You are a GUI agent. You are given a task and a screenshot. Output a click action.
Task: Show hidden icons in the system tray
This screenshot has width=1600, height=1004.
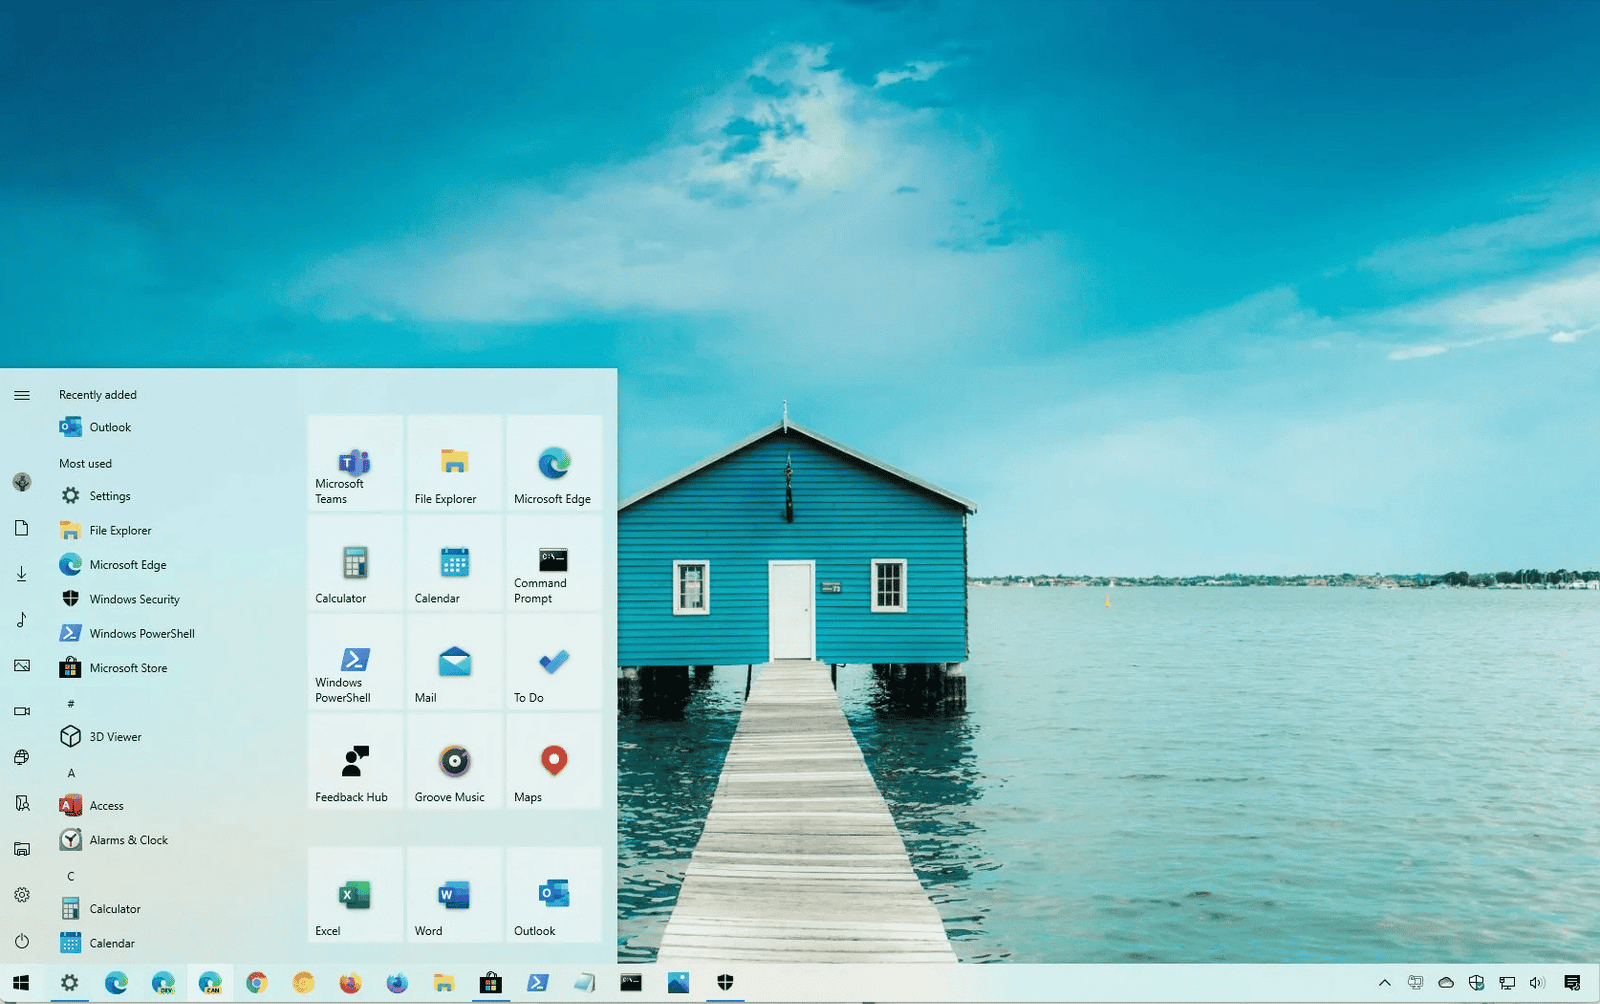click(1384, 983)
